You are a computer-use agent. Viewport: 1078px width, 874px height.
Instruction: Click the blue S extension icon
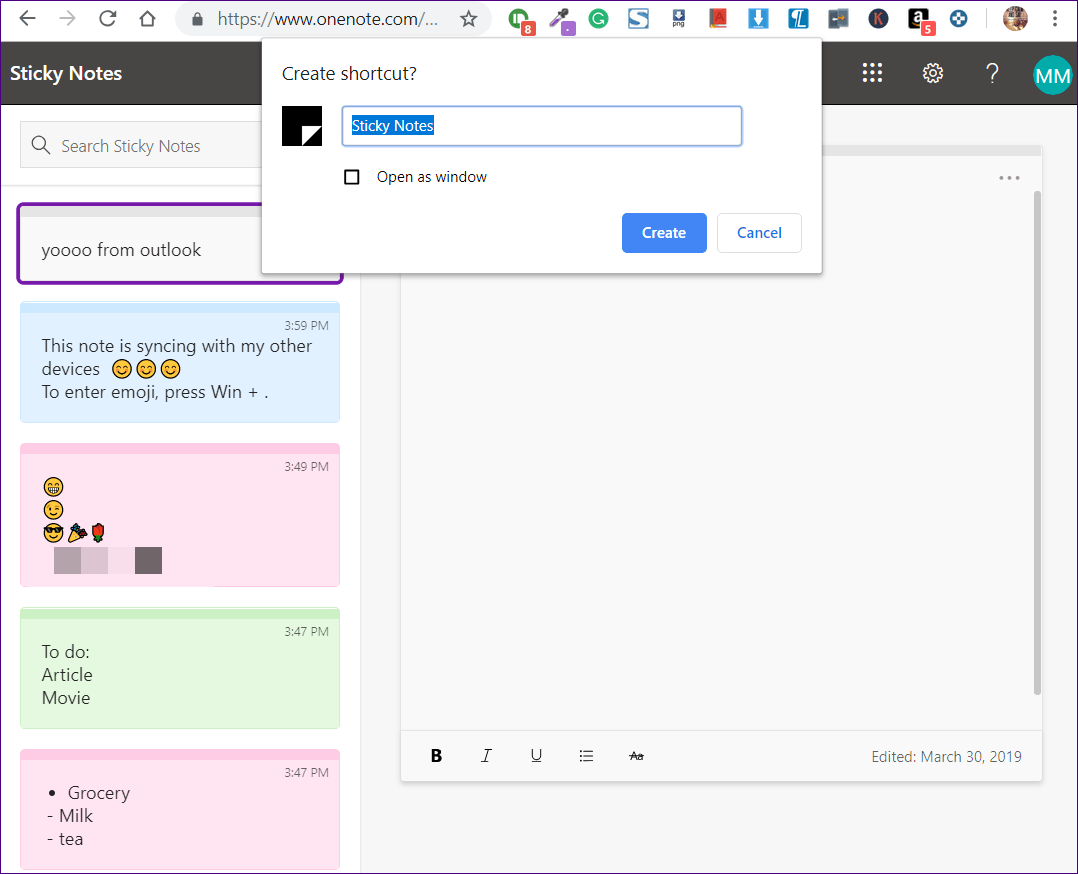click(638, 19)
